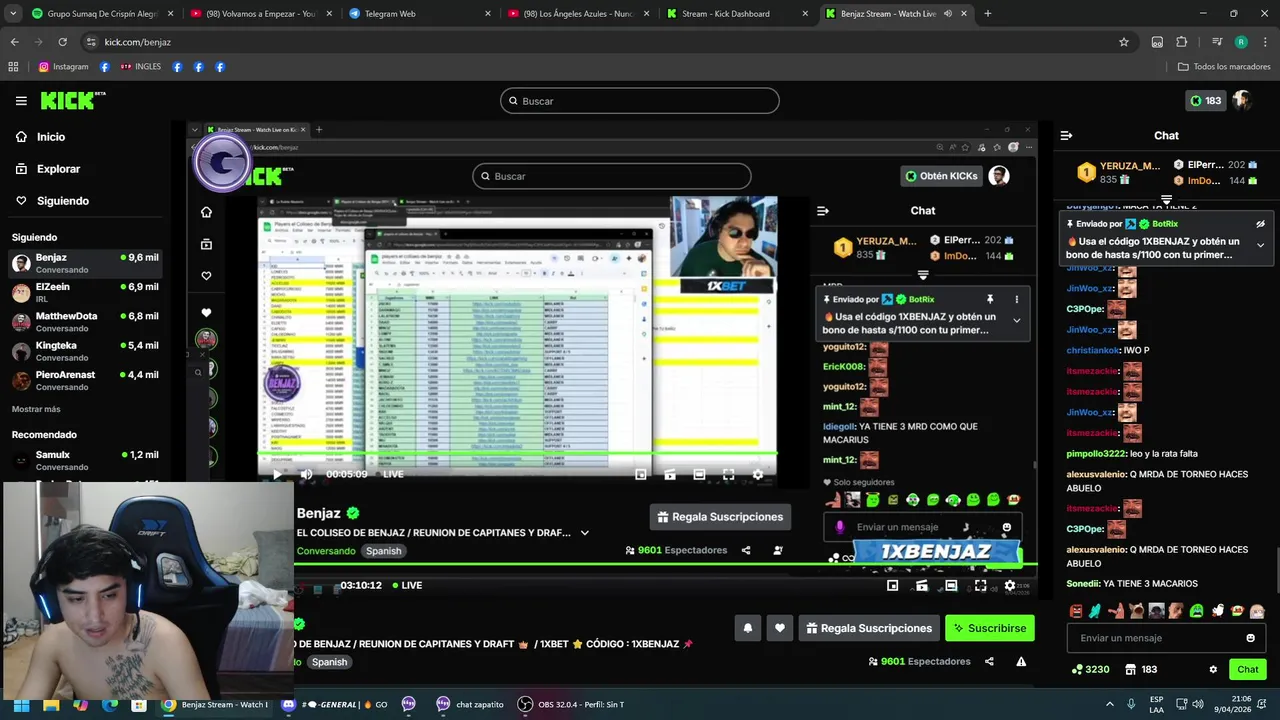The width and height of the screenshot is (1280, 720).
Task: Click the inner Obtén KICKs button
Action: [x=941, y=176]
